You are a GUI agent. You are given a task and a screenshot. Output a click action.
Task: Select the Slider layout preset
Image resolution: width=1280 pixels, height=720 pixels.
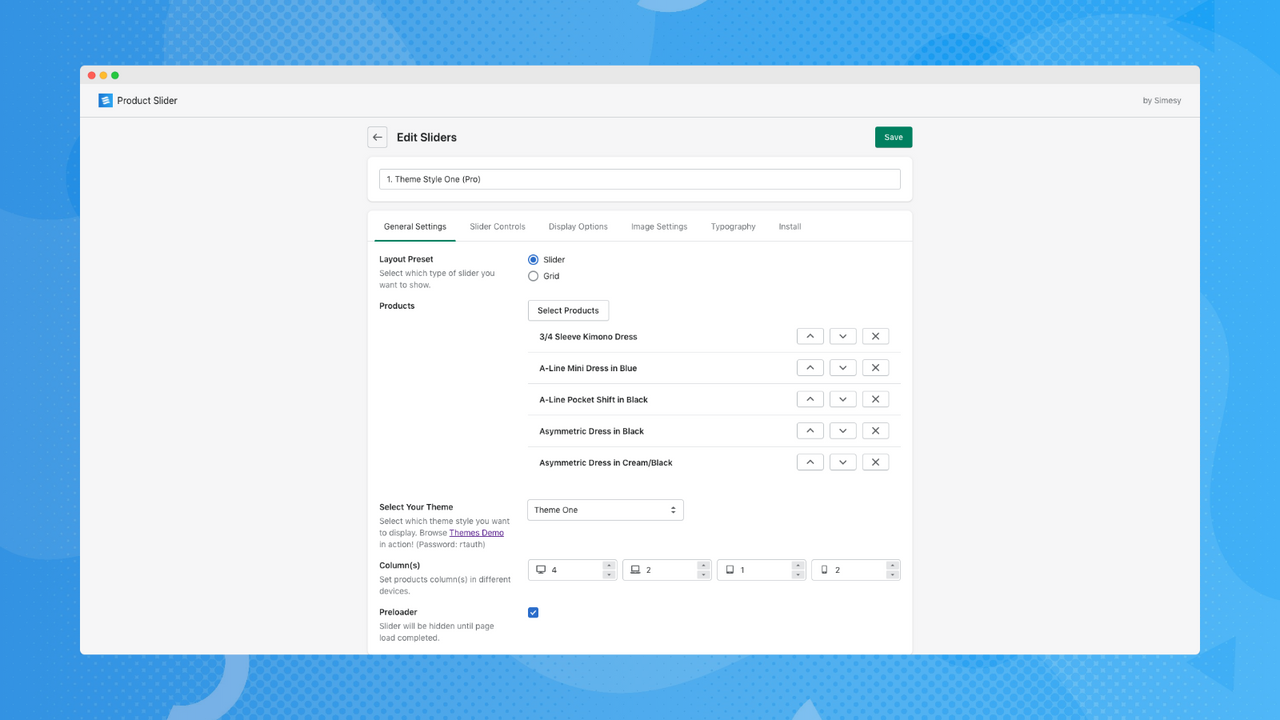click(533, 259)
